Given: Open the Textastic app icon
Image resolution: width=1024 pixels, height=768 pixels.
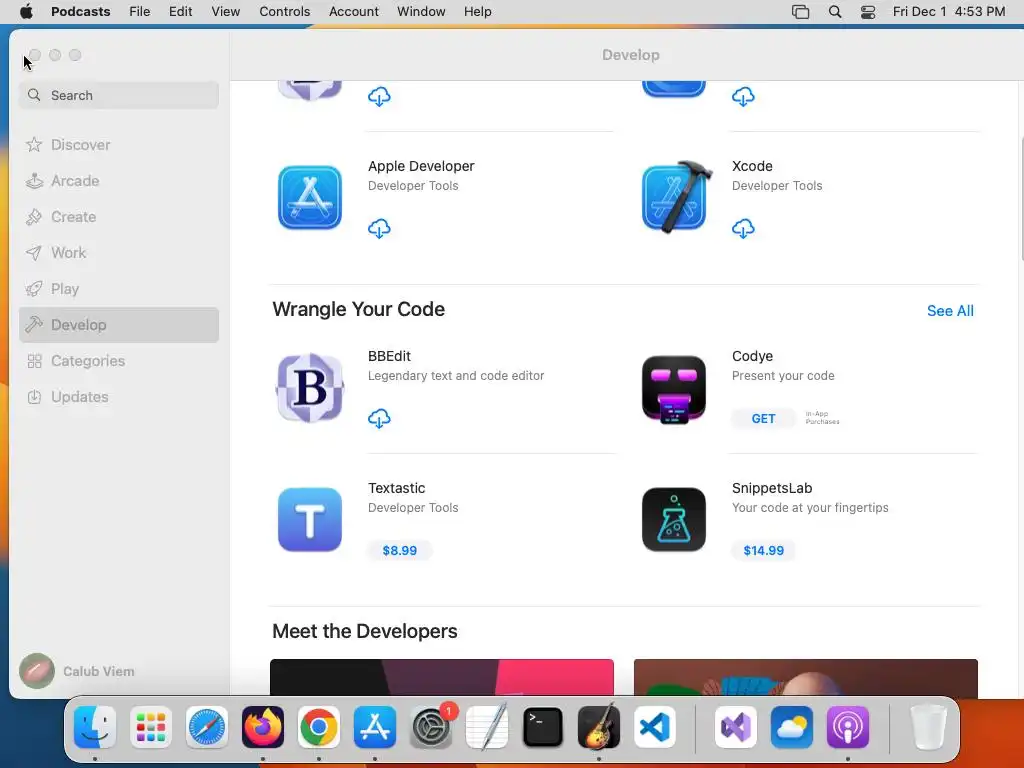Looking at the screenshot, I should pyautogui.click(x=310, y=520).
